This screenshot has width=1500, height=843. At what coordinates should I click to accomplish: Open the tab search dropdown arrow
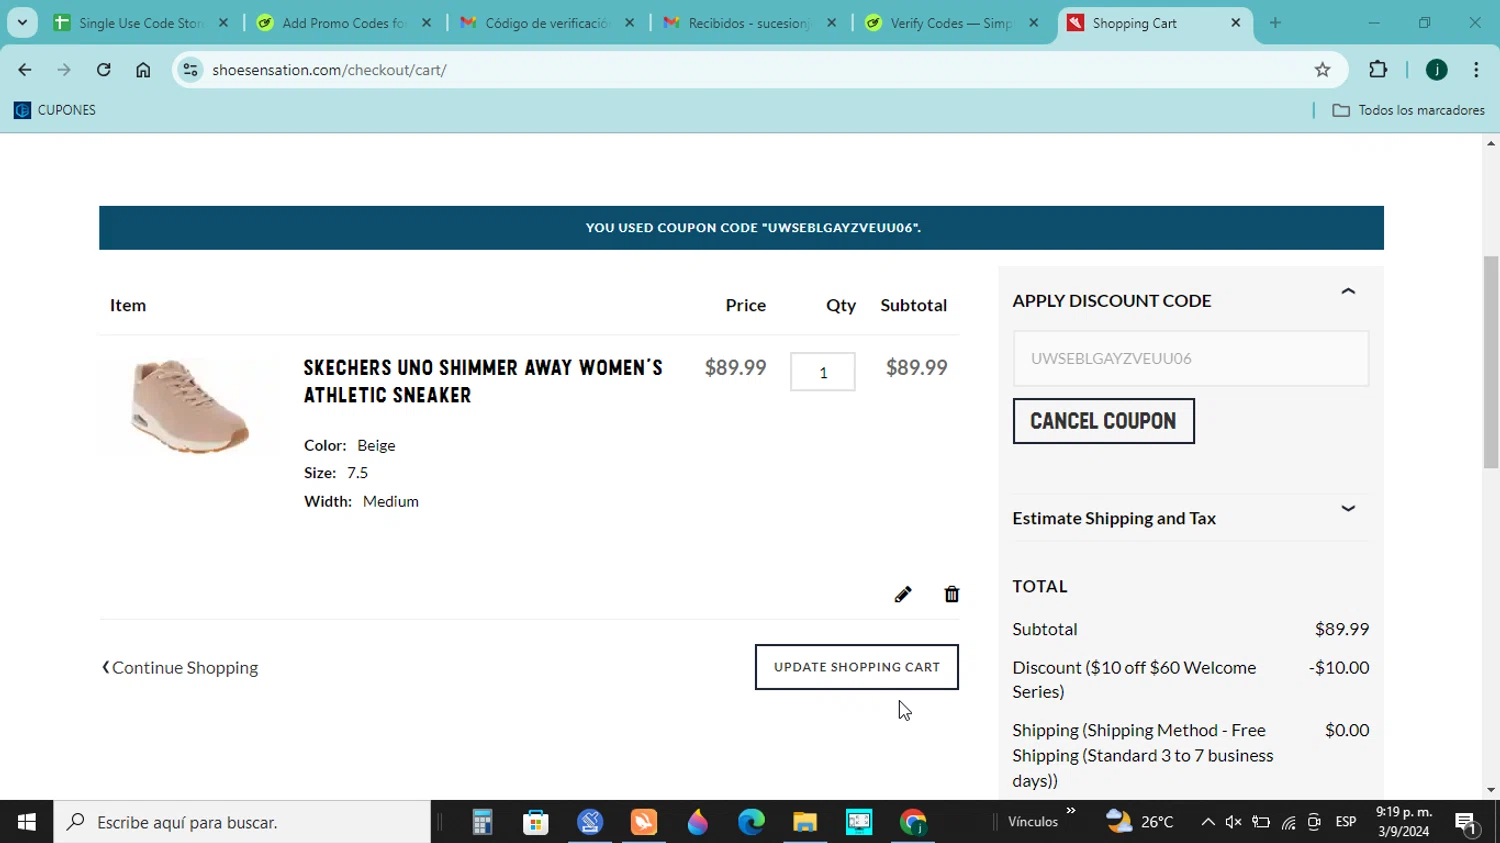click(x=22, y=23)
